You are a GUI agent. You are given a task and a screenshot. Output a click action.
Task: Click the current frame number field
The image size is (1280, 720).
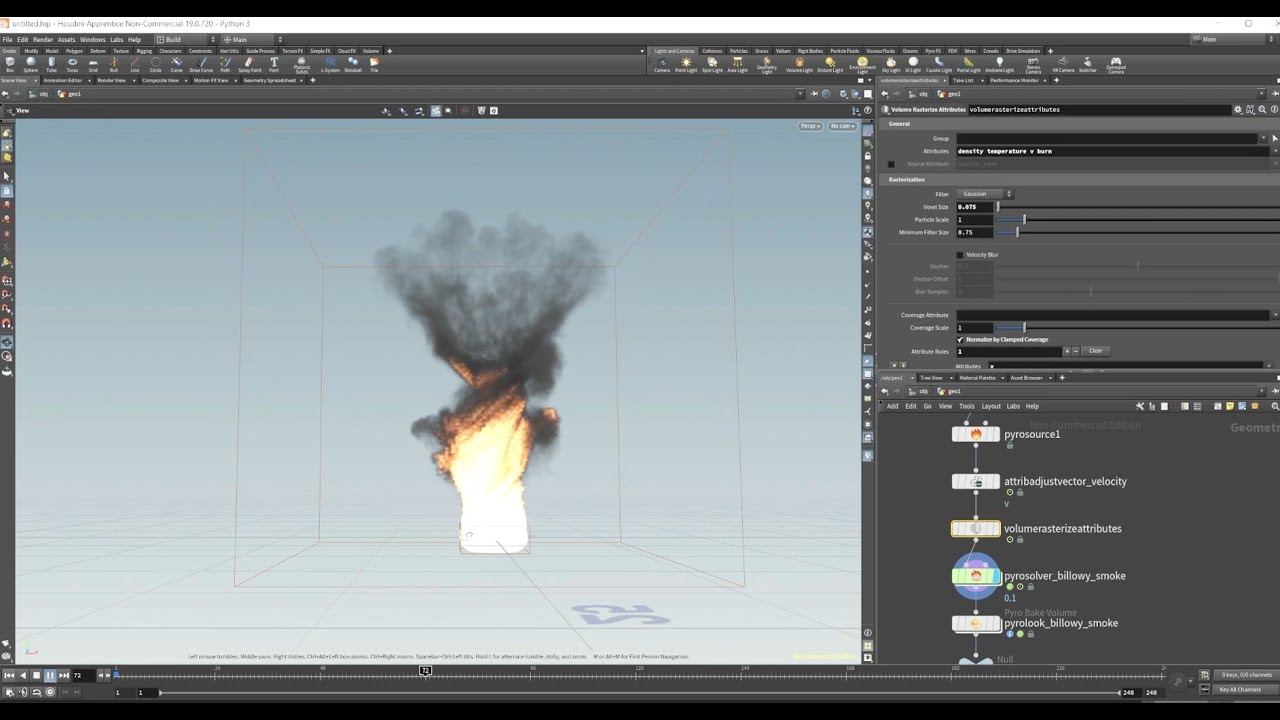[x=83, y=676]
